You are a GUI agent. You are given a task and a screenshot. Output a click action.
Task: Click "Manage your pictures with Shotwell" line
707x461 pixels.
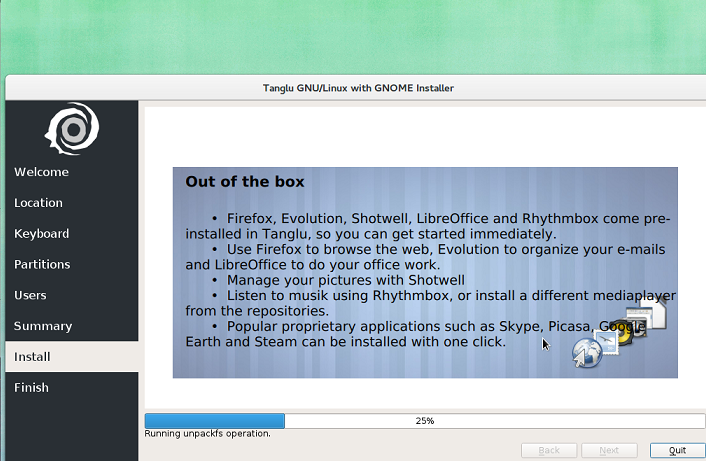pyautogui.click(x=346, y=280)
